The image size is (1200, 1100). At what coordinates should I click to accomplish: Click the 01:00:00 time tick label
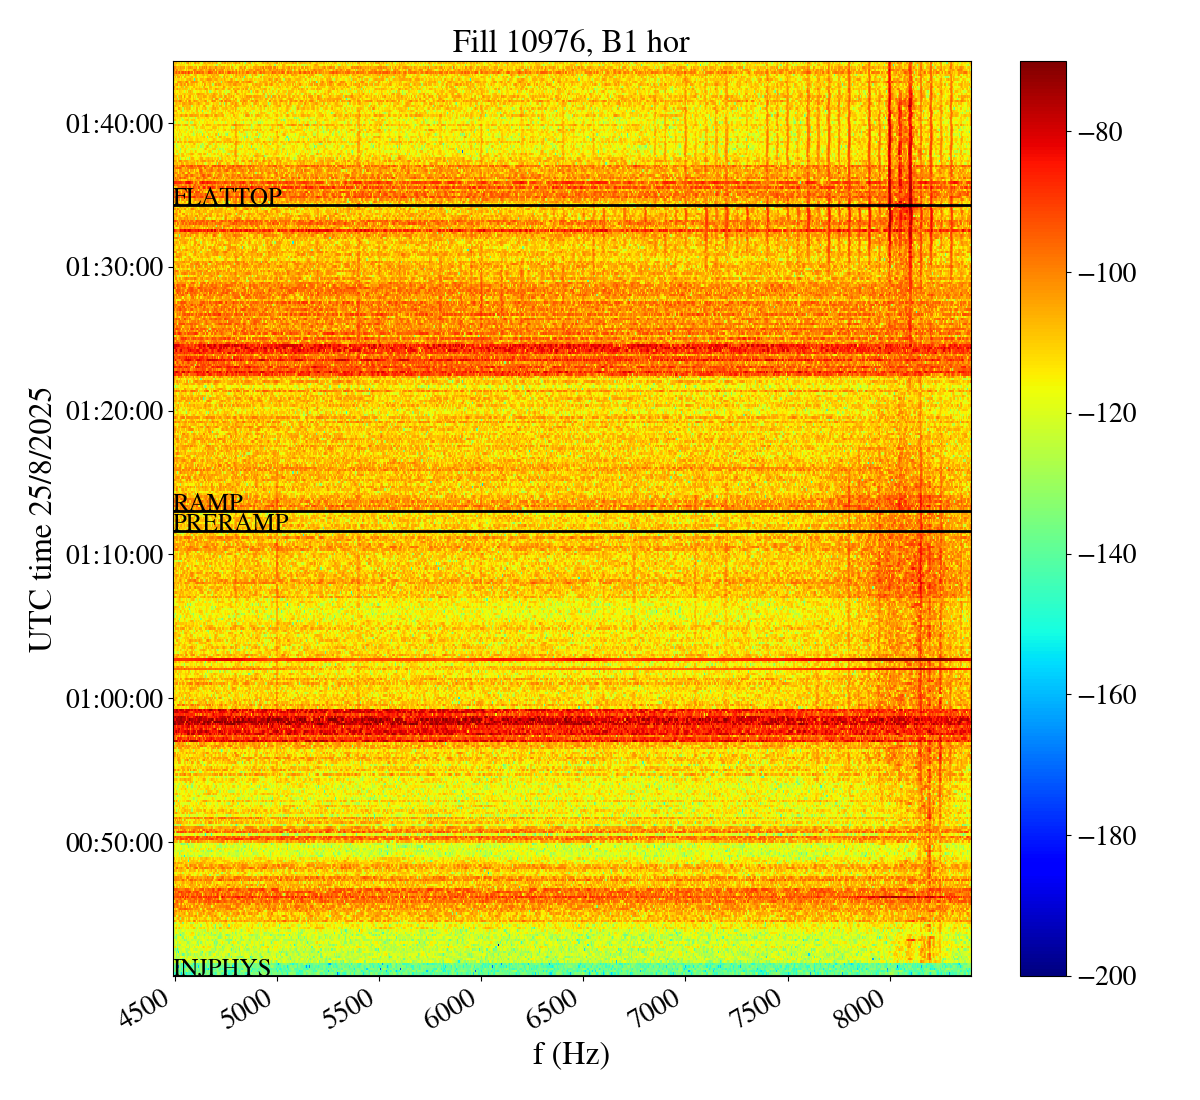tap(114, 698)
